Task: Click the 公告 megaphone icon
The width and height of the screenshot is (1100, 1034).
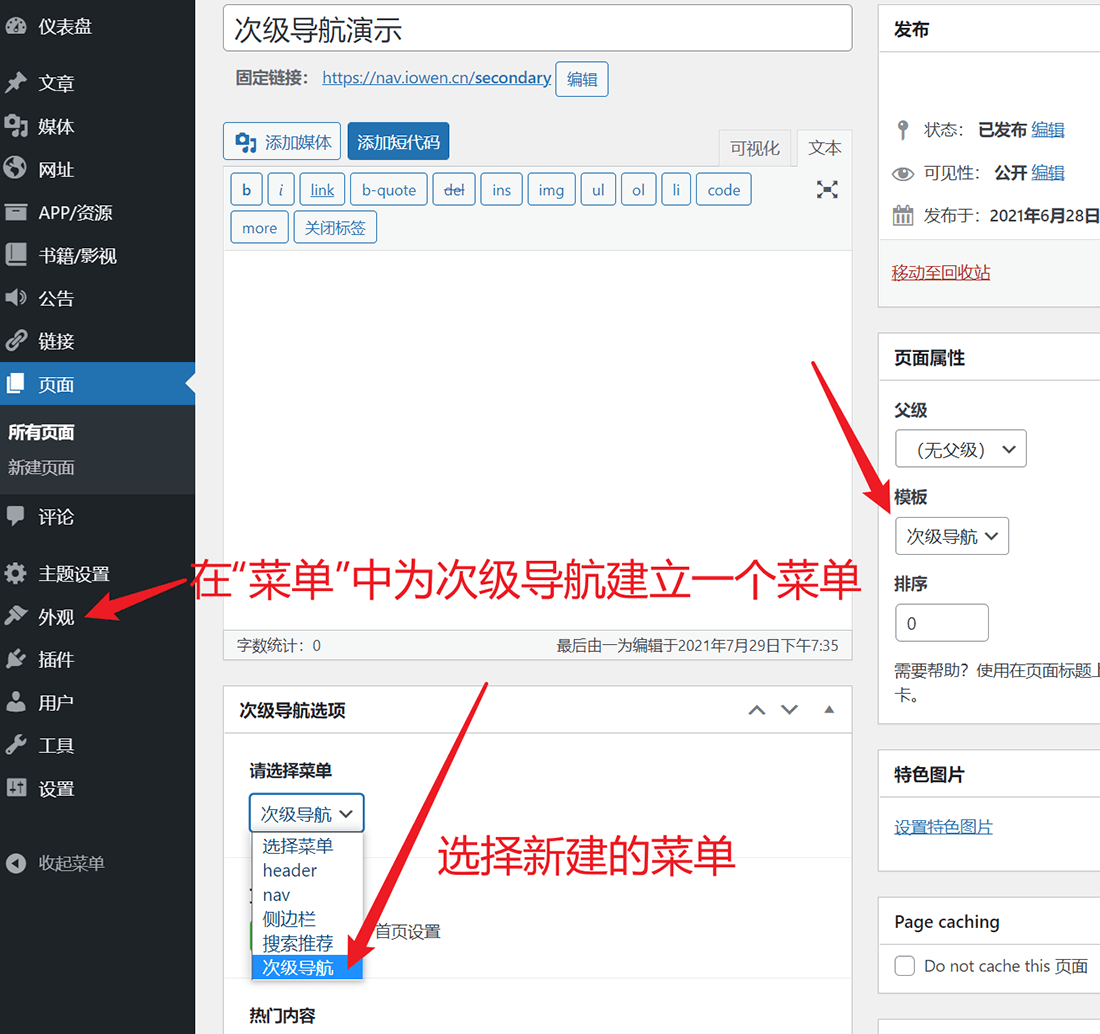Action: (x=15, y=298)
